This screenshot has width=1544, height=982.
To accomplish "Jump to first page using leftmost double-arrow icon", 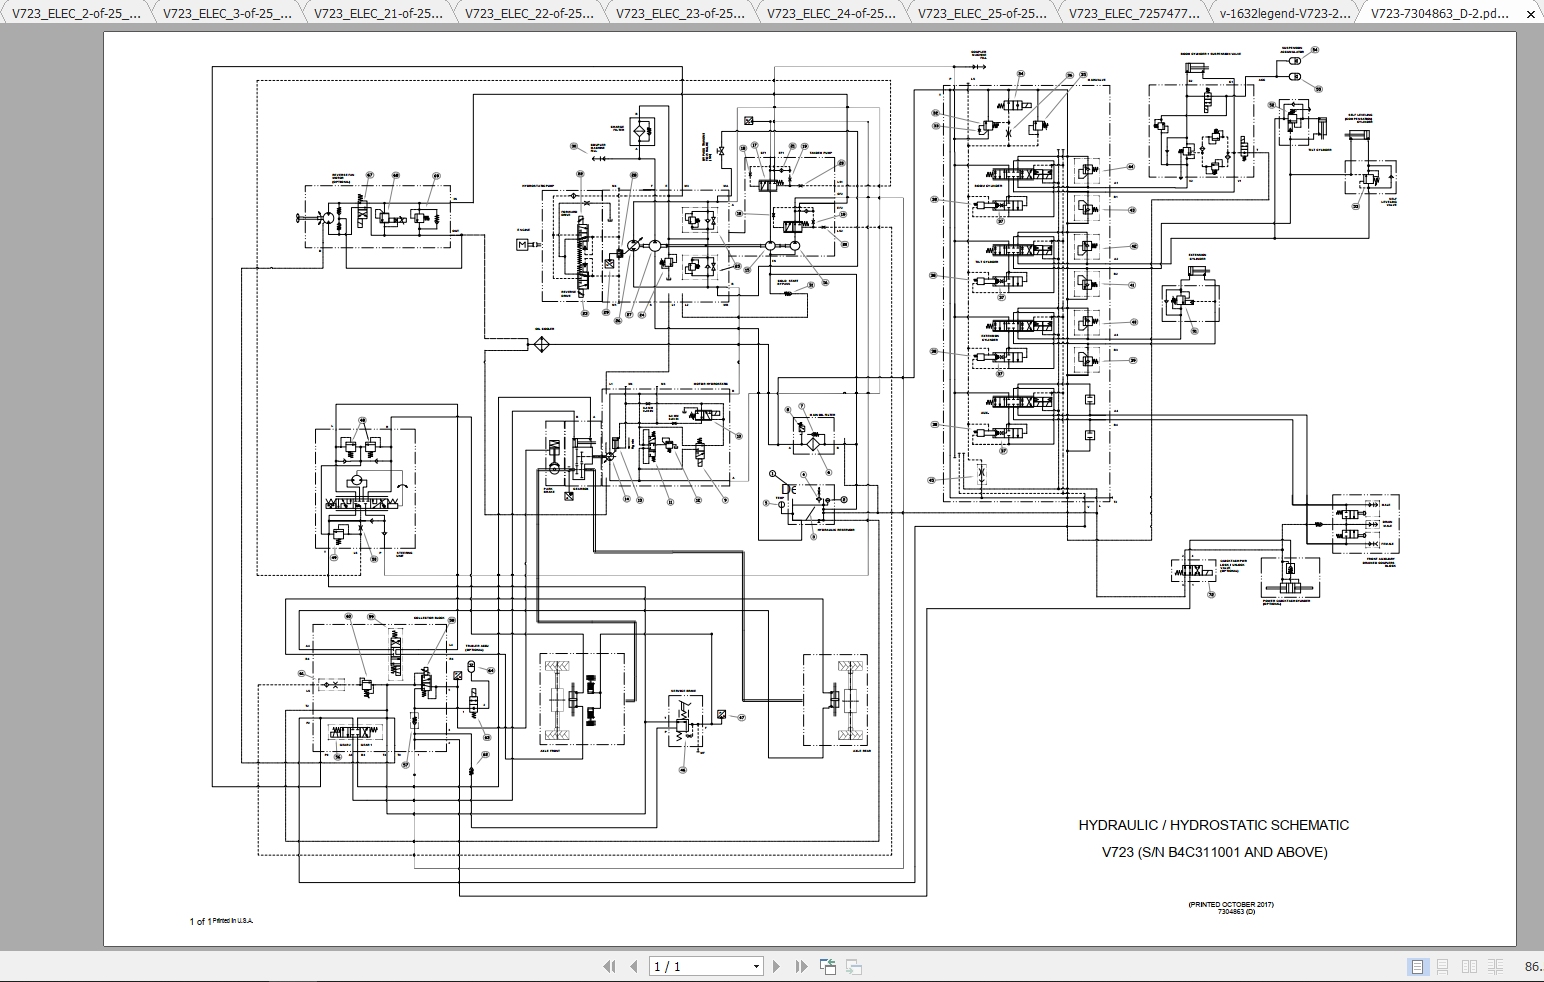I will coord(611,966).
